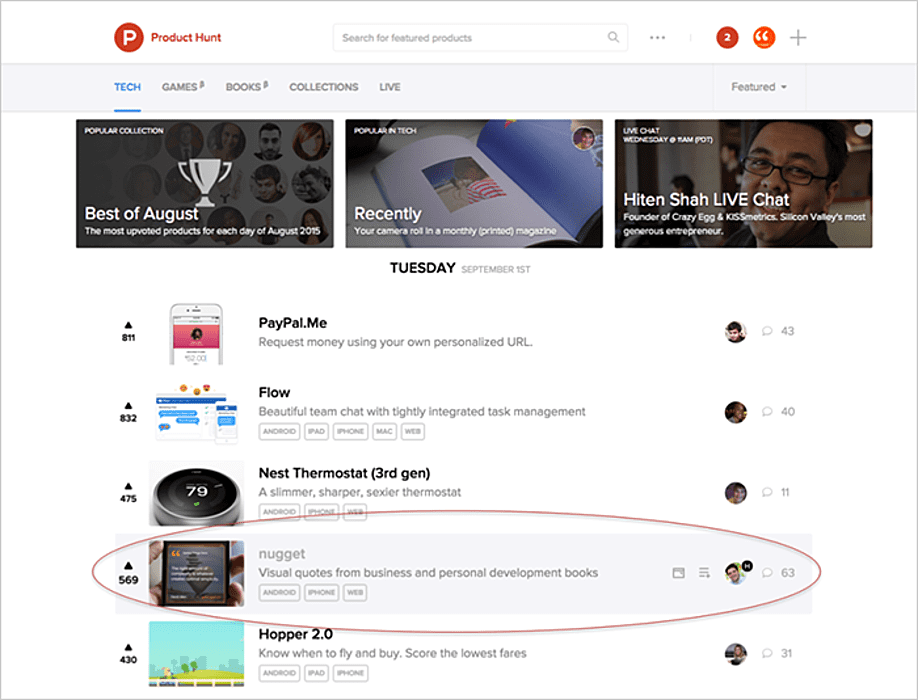Open nugget comments bubble icon
The image size is (918, 700).
tap(767, 572)
